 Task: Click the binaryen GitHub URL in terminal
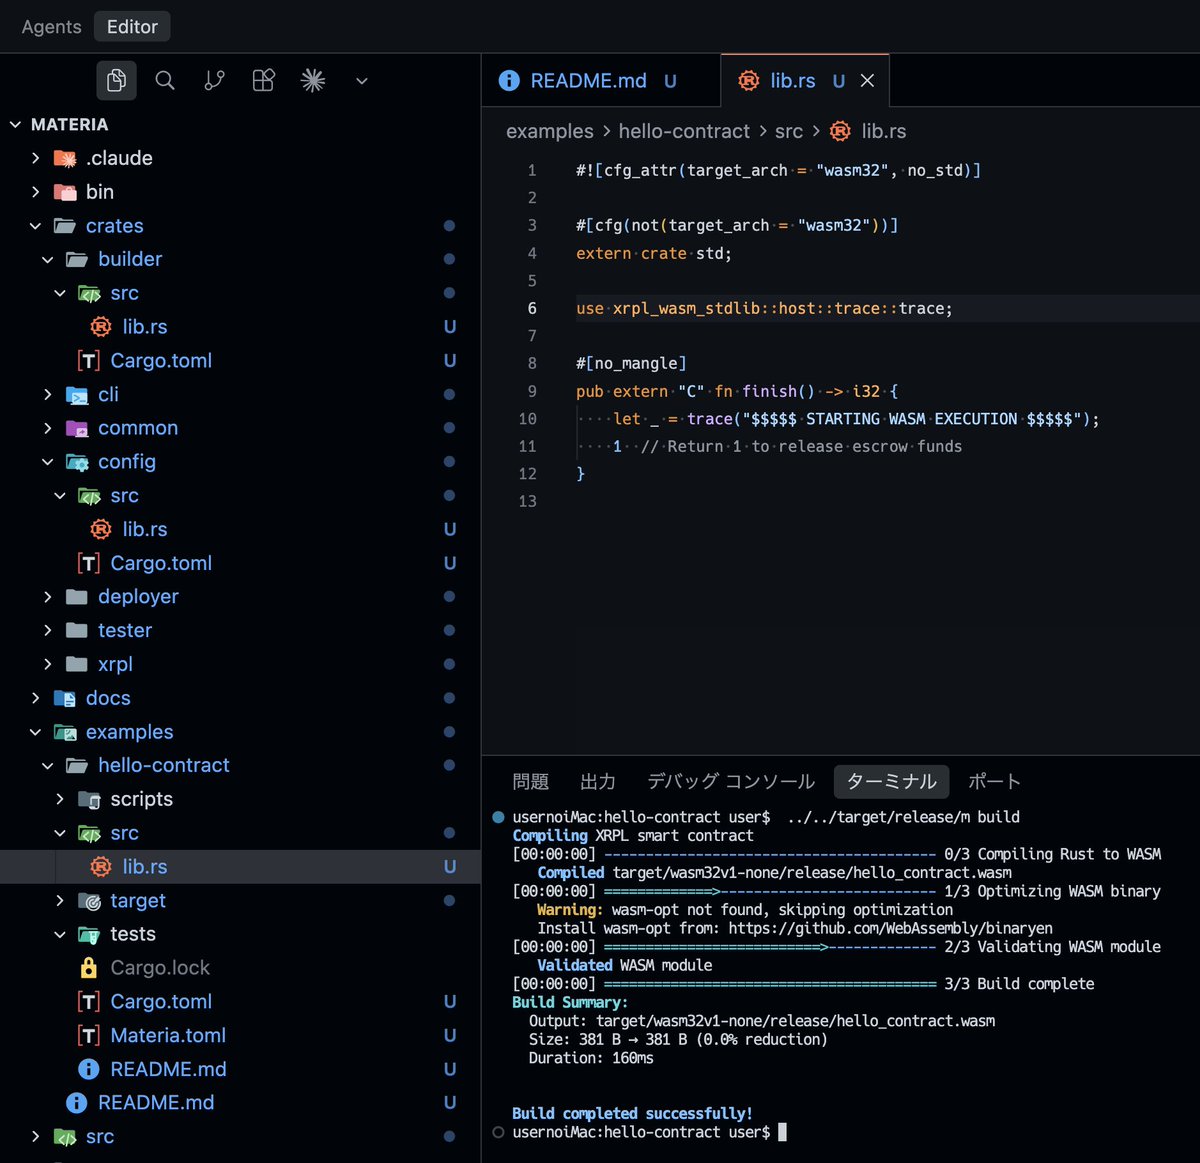[x=890, y=928]
